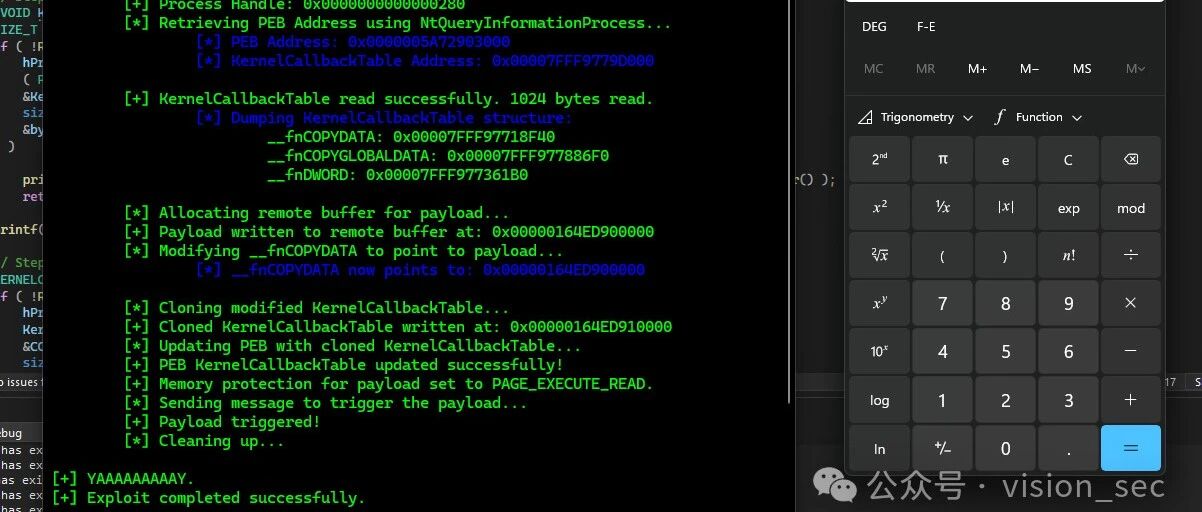Screen dimensions: 1202x512
Task: Click "Cleaning up..." console output line
Action: point(204,441)
